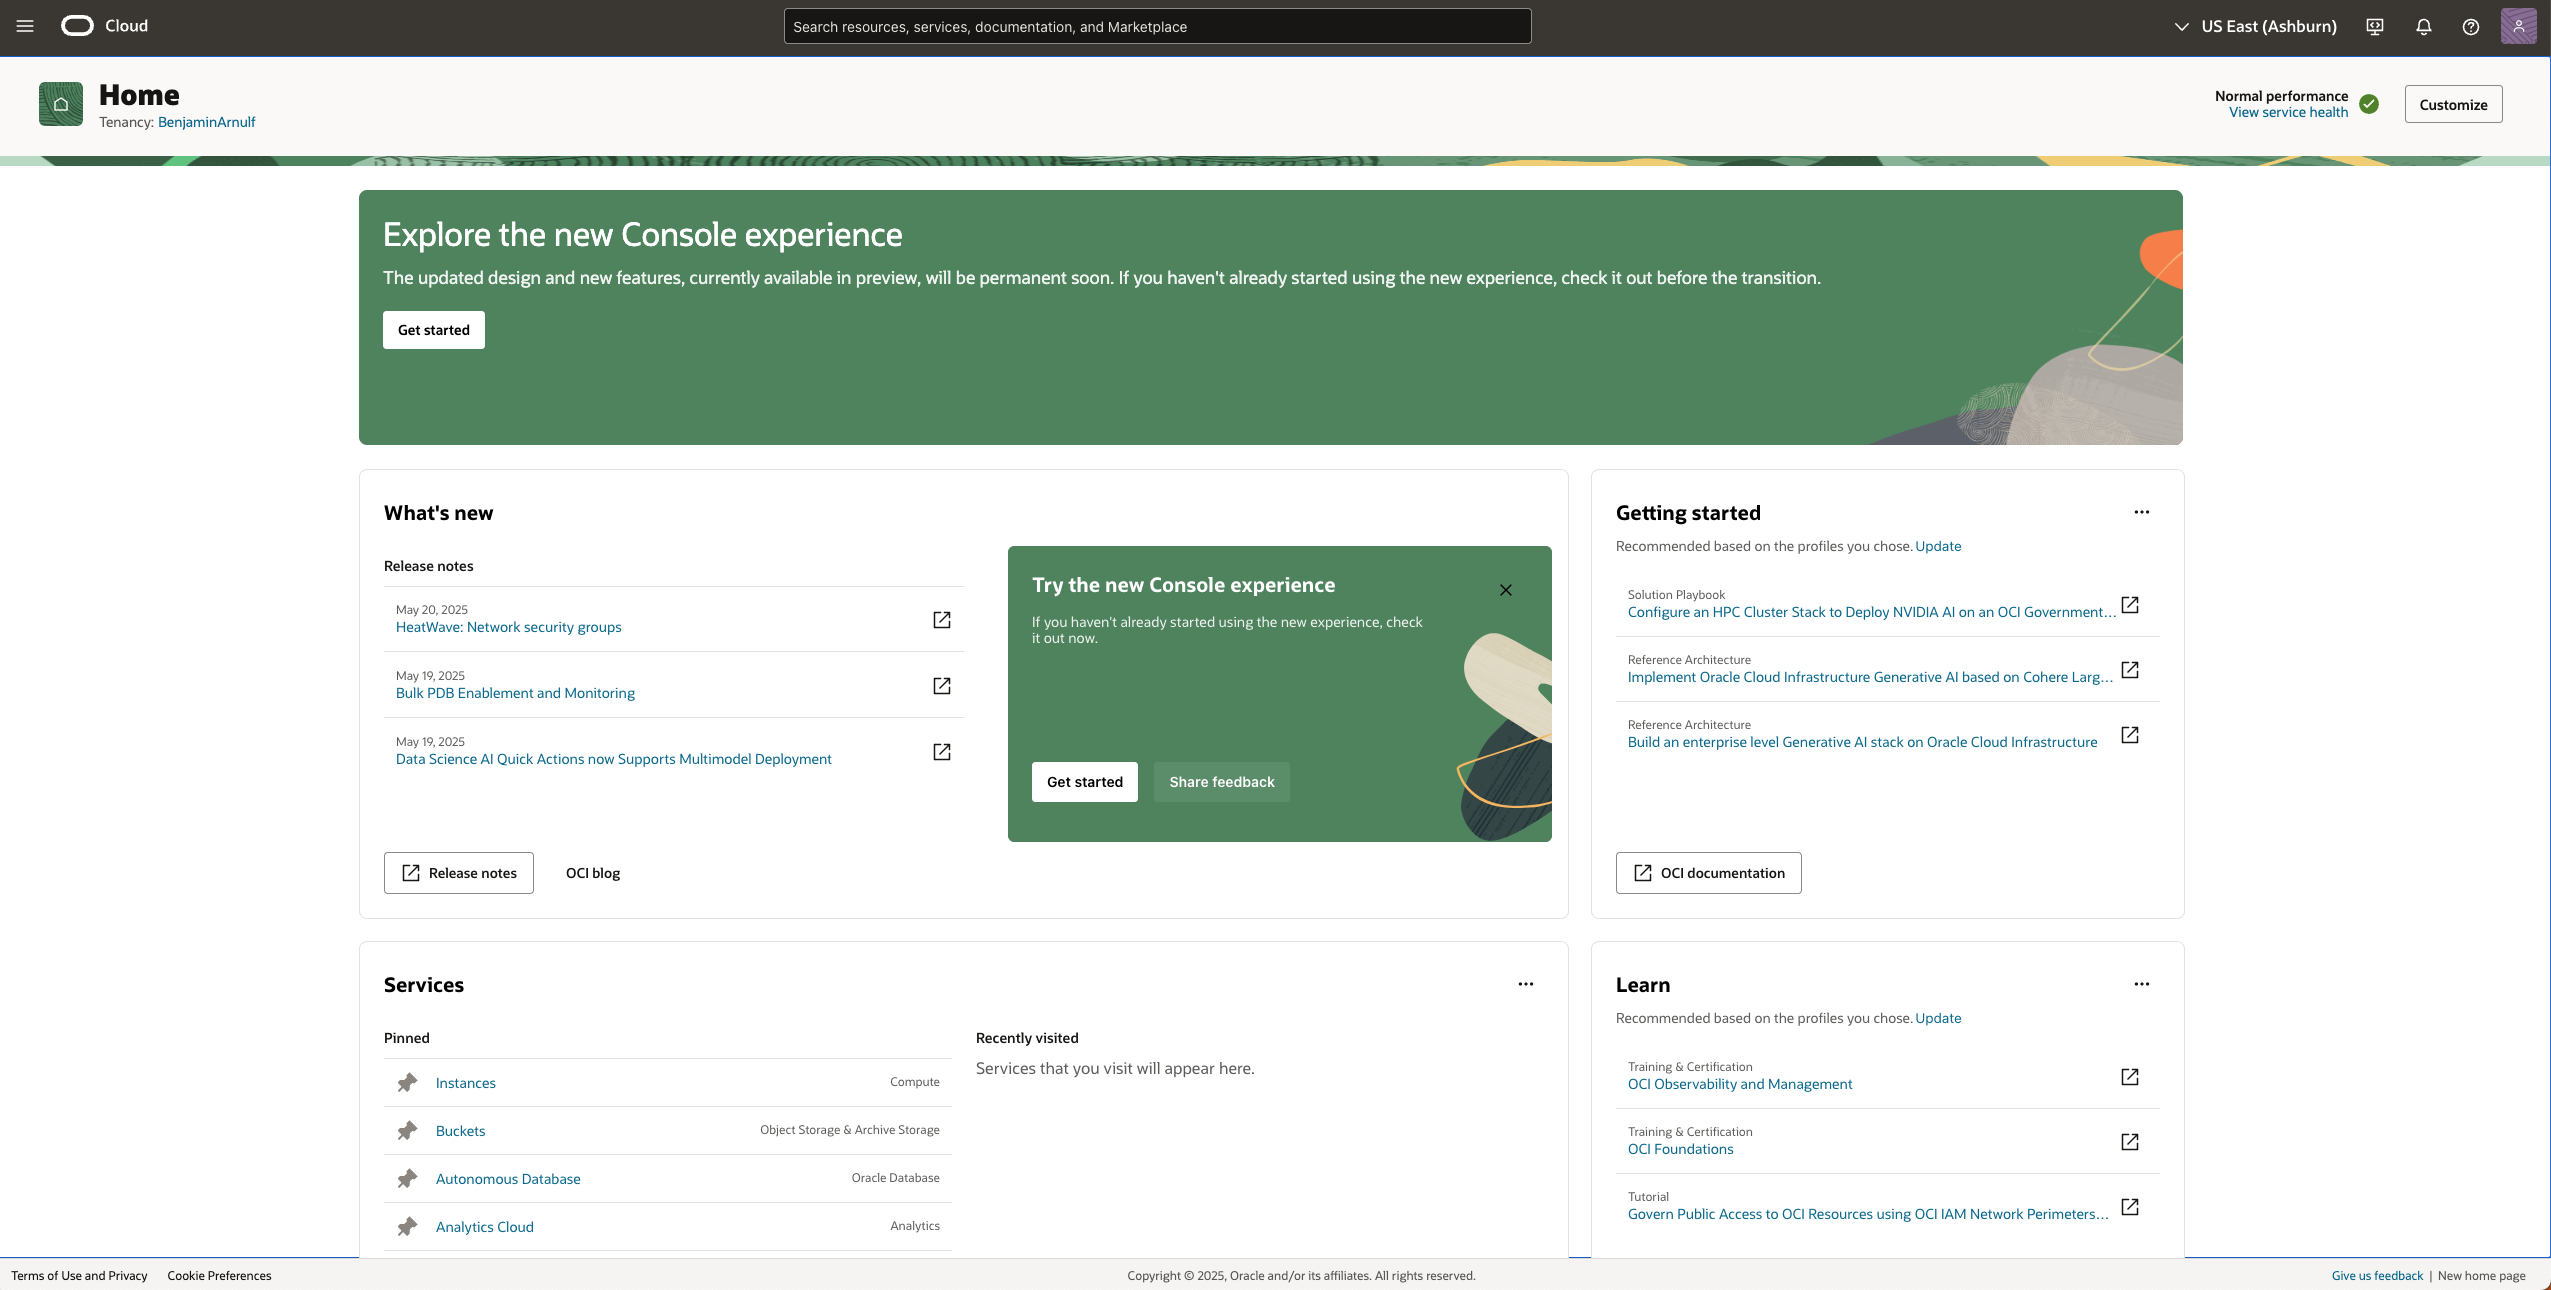Unpin the Autonomous Database service

tap(407, 1179)
